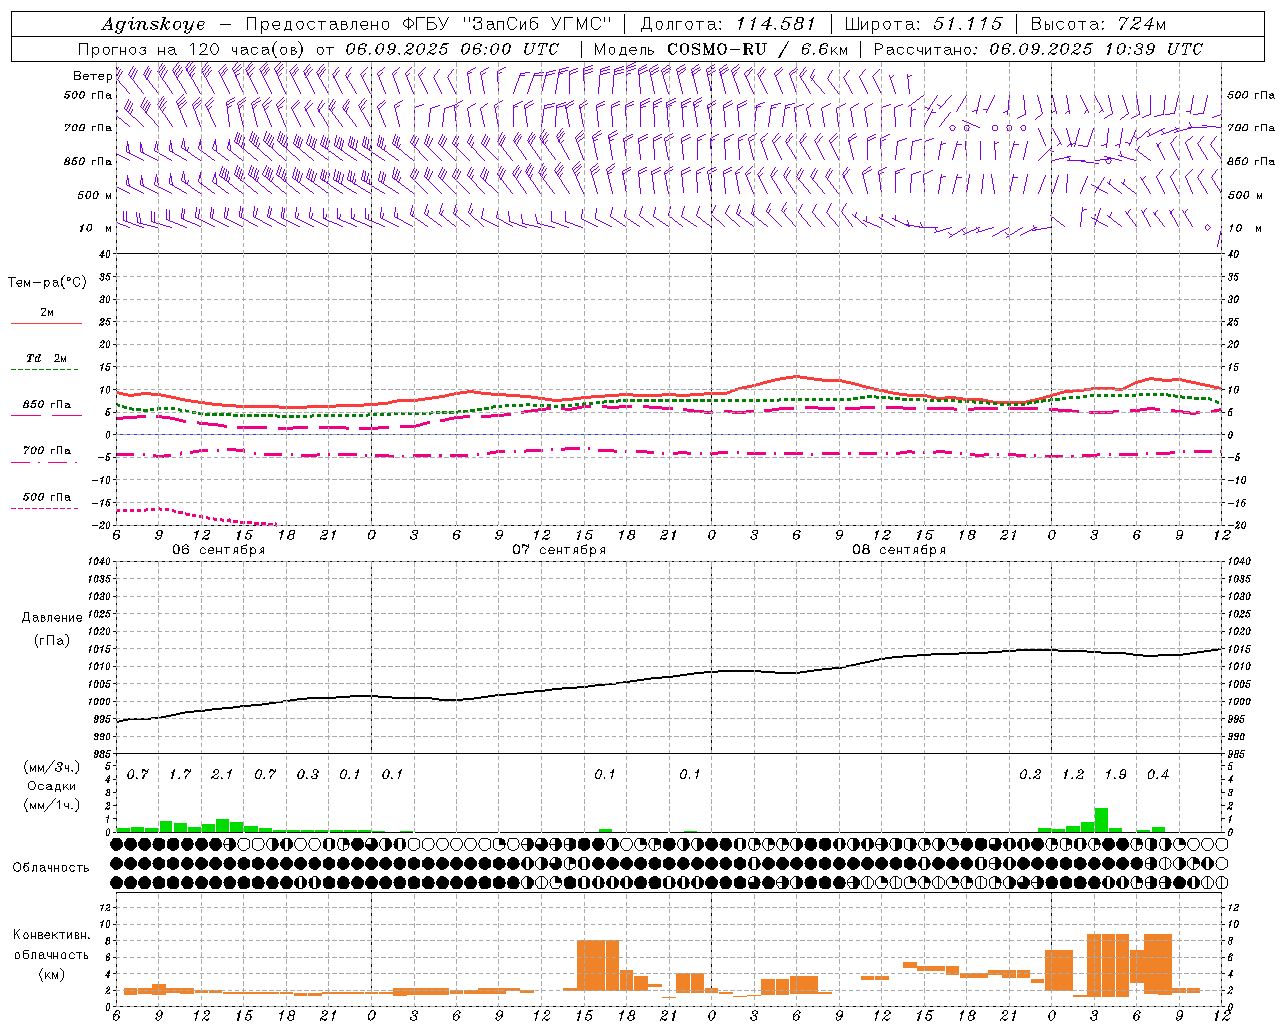The width and height of the screenshot is (1280, 1024).
Task: Click the 'Предоставлено ФГБУ "ЗапСиб УГМС"' provider text
Action: pyautogui.click(x=428, y=24)
